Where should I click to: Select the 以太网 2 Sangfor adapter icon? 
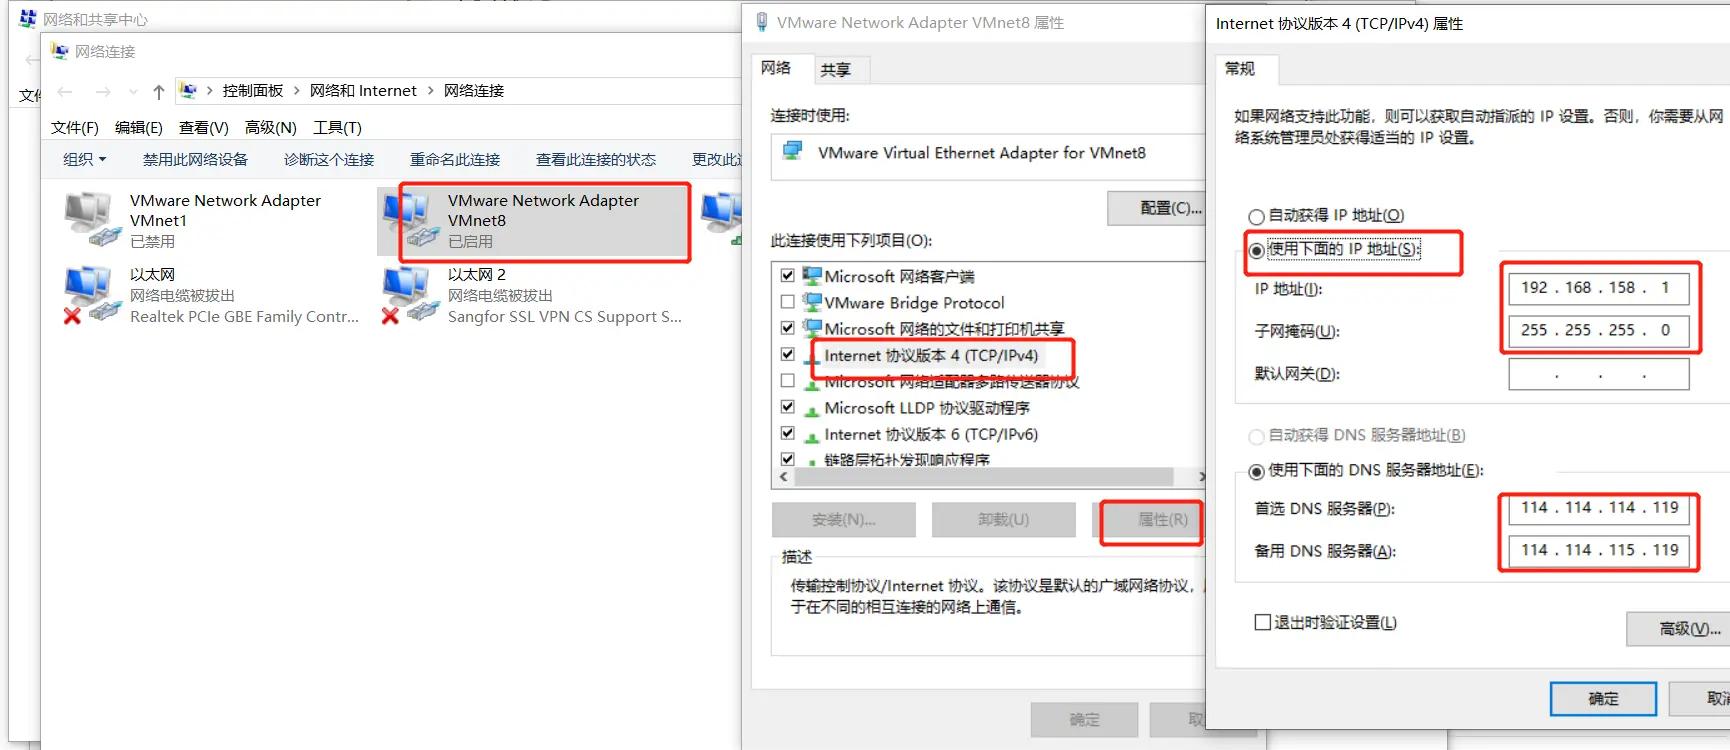409,295
